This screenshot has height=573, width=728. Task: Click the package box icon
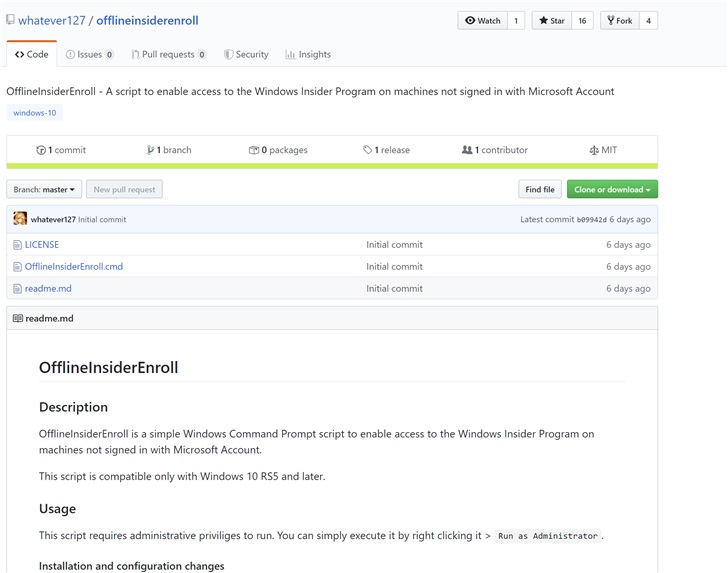(254, 150)
